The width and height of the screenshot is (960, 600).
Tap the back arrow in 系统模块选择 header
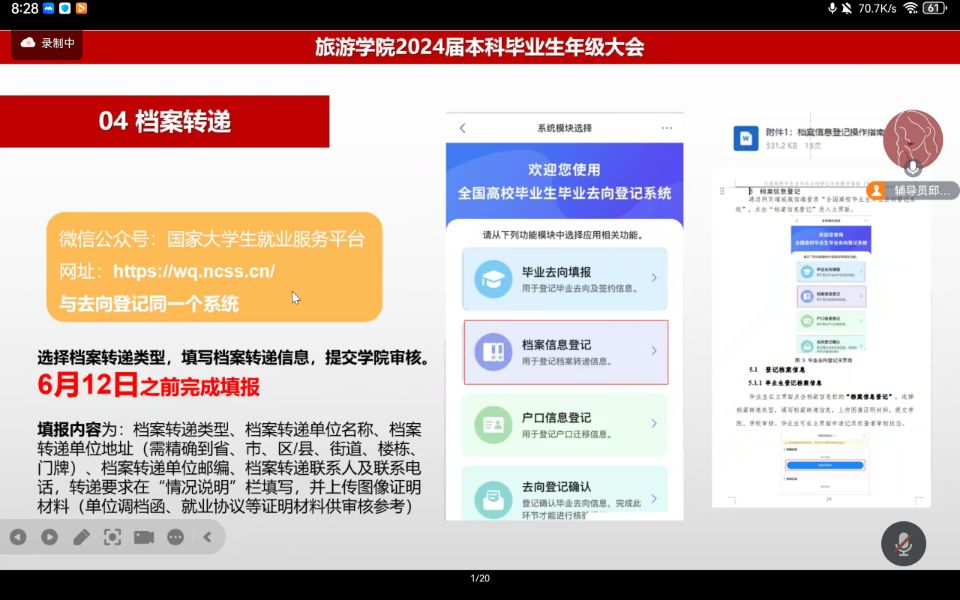point(462,128)
